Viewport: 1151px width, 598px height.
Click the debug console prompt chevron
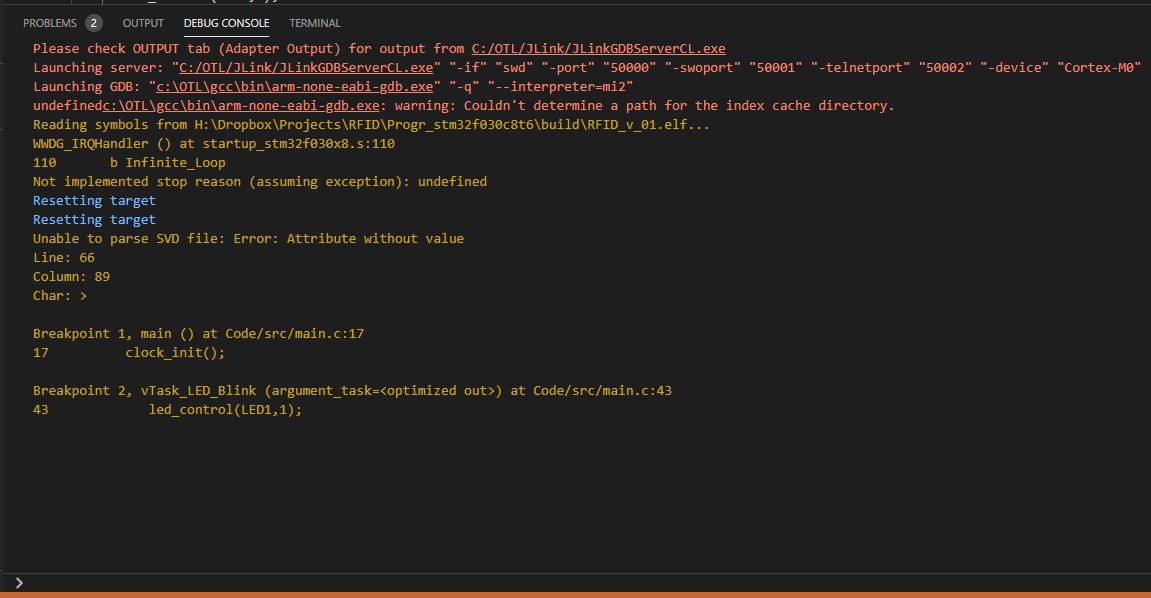[x=19, y=583]
